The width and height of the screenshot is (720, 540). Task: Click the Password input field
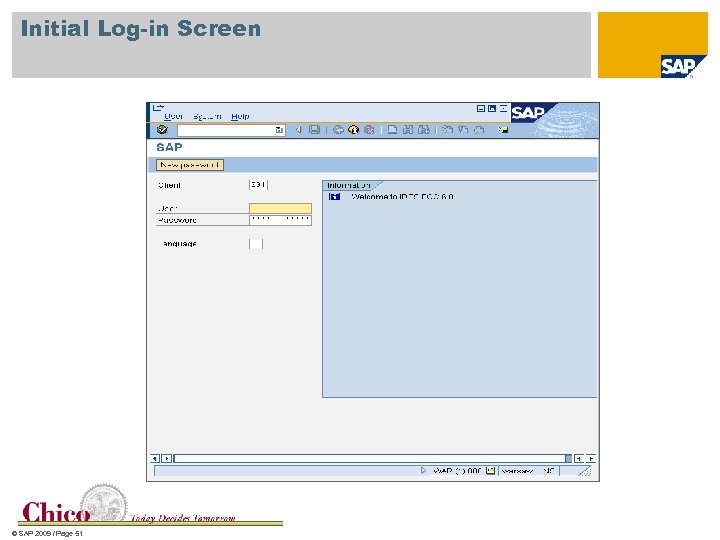point(280,220)
